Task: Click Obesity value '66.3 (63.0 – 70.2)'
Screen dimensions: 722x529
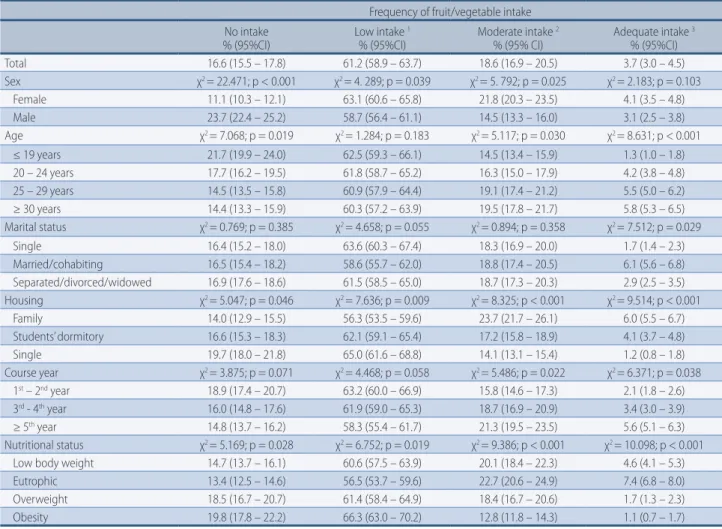Action: pyautogui.click(x=382, y=517)
